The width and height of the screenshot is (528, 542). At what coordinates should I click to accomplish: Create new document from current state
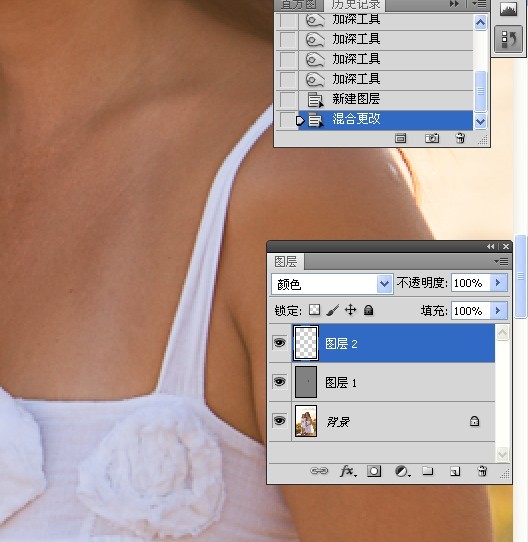[x=400, y=139]
